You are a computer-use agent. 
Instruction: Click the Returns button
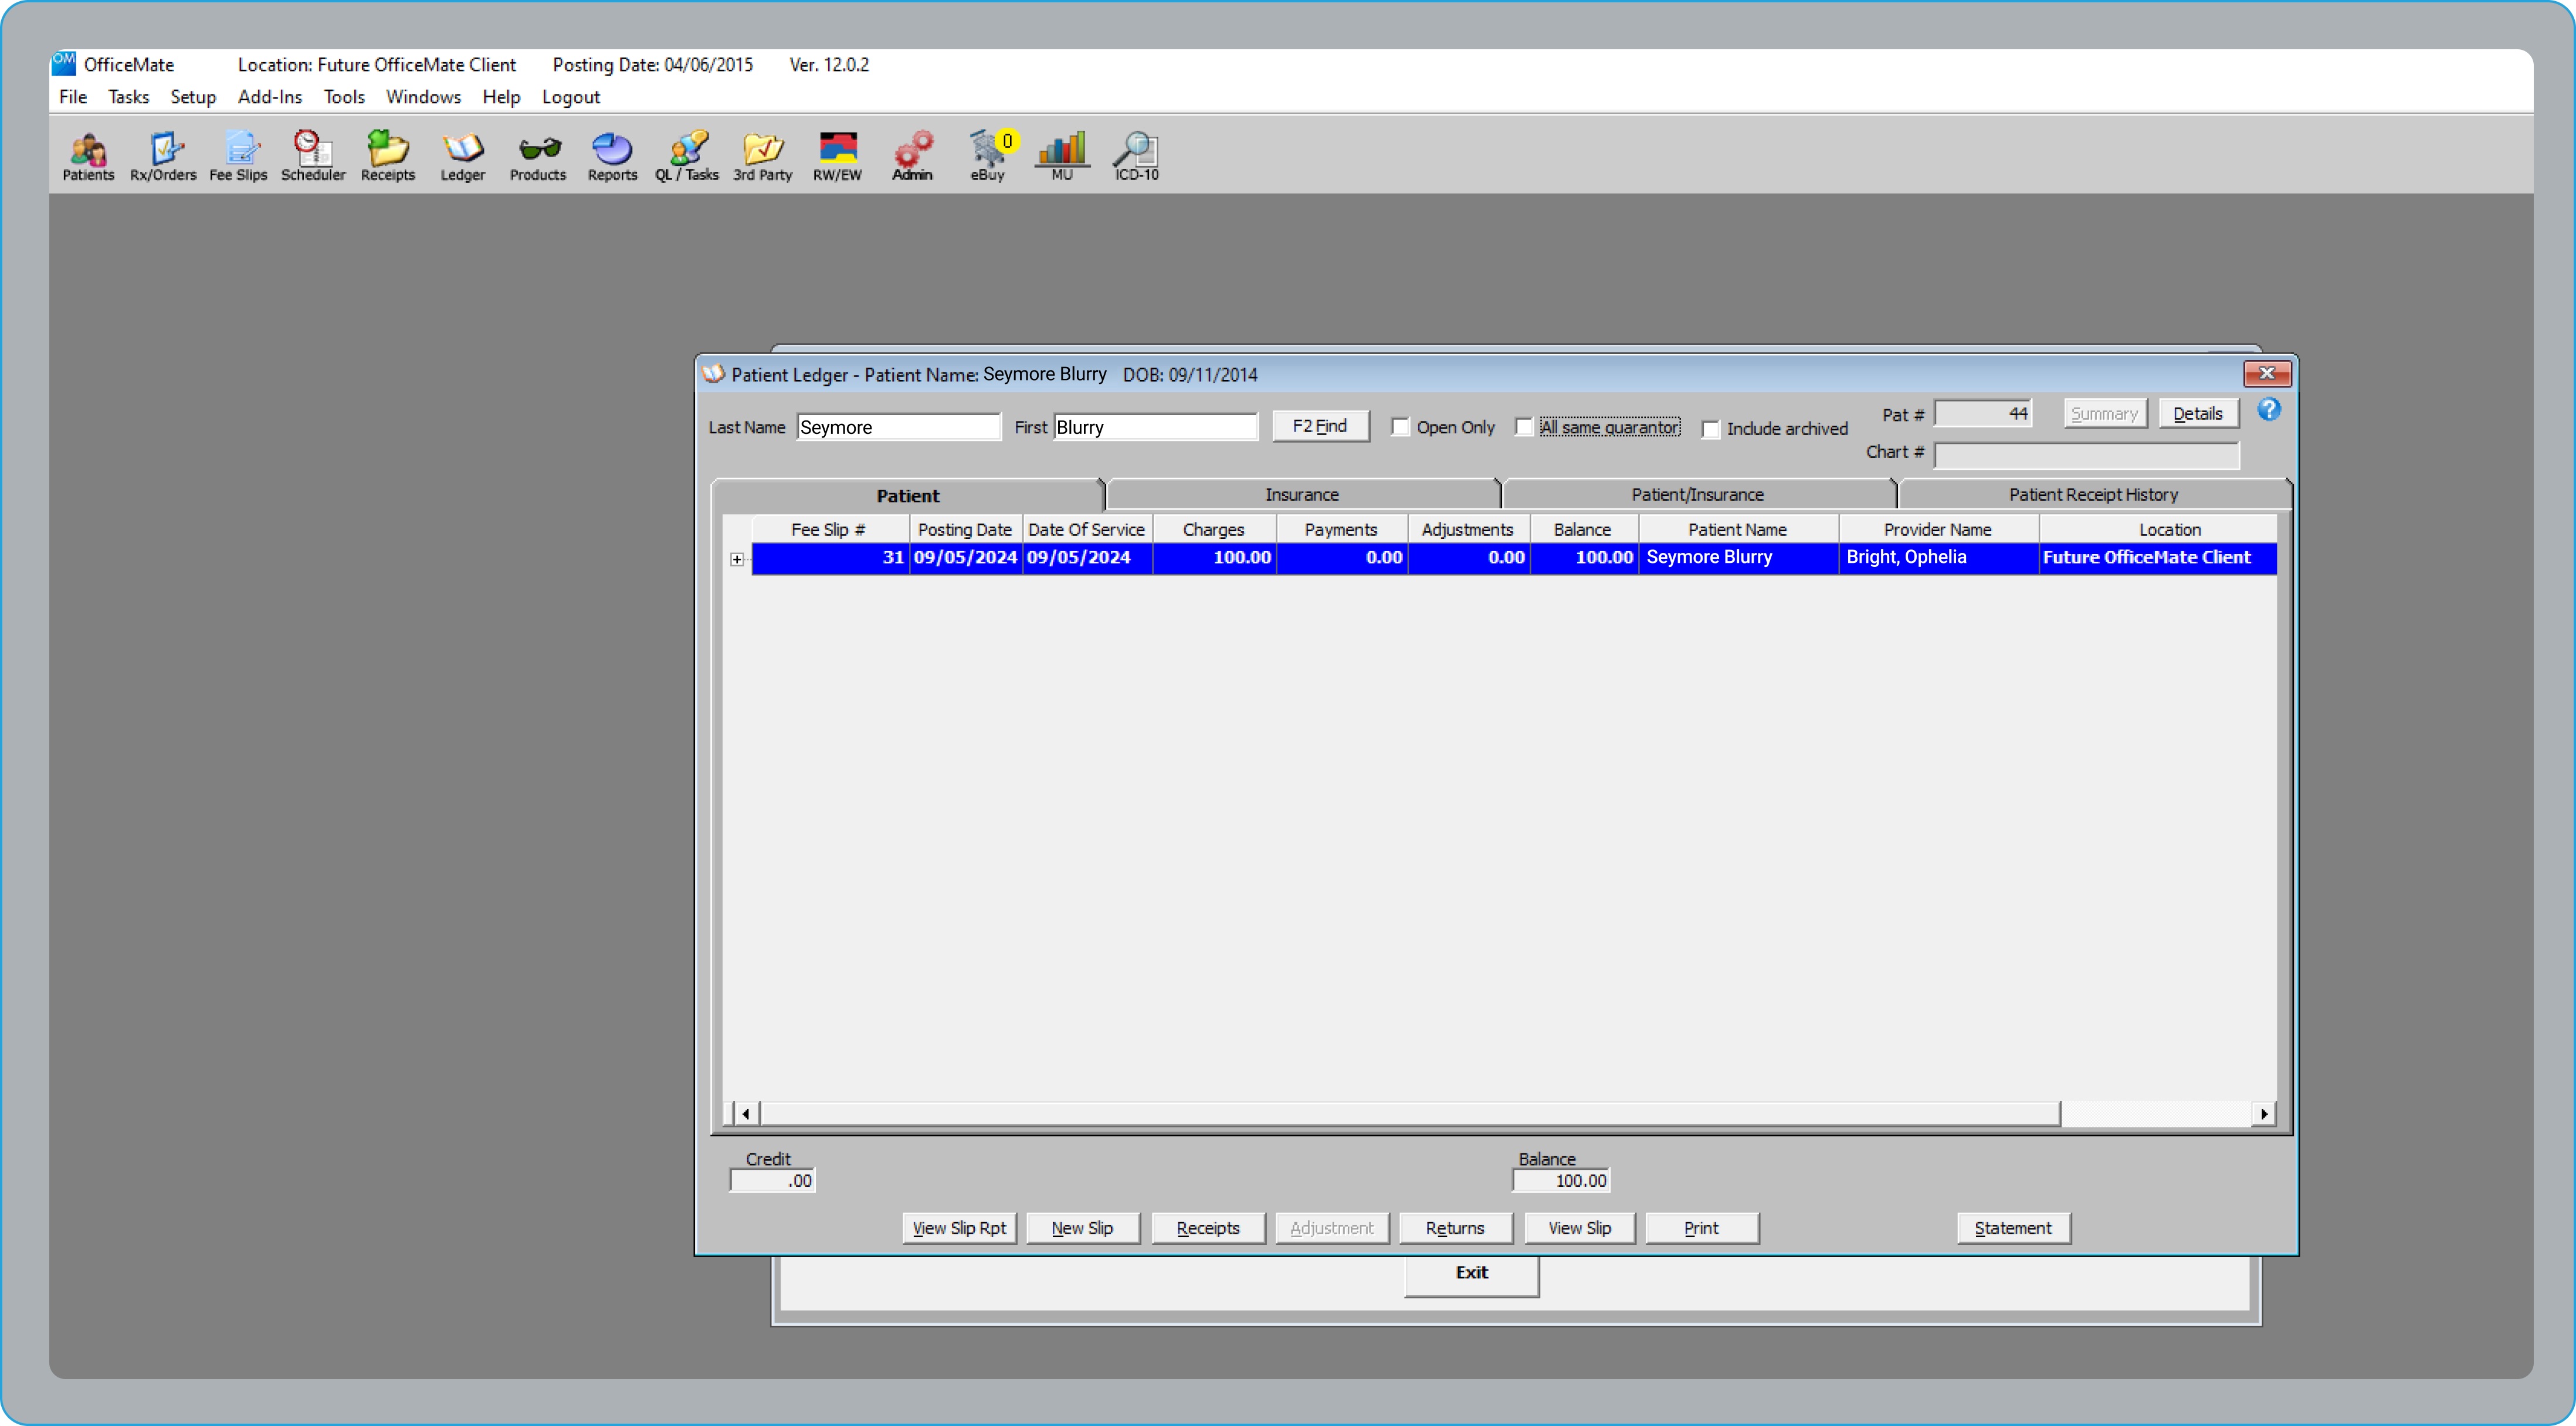coord(1455,1228)
